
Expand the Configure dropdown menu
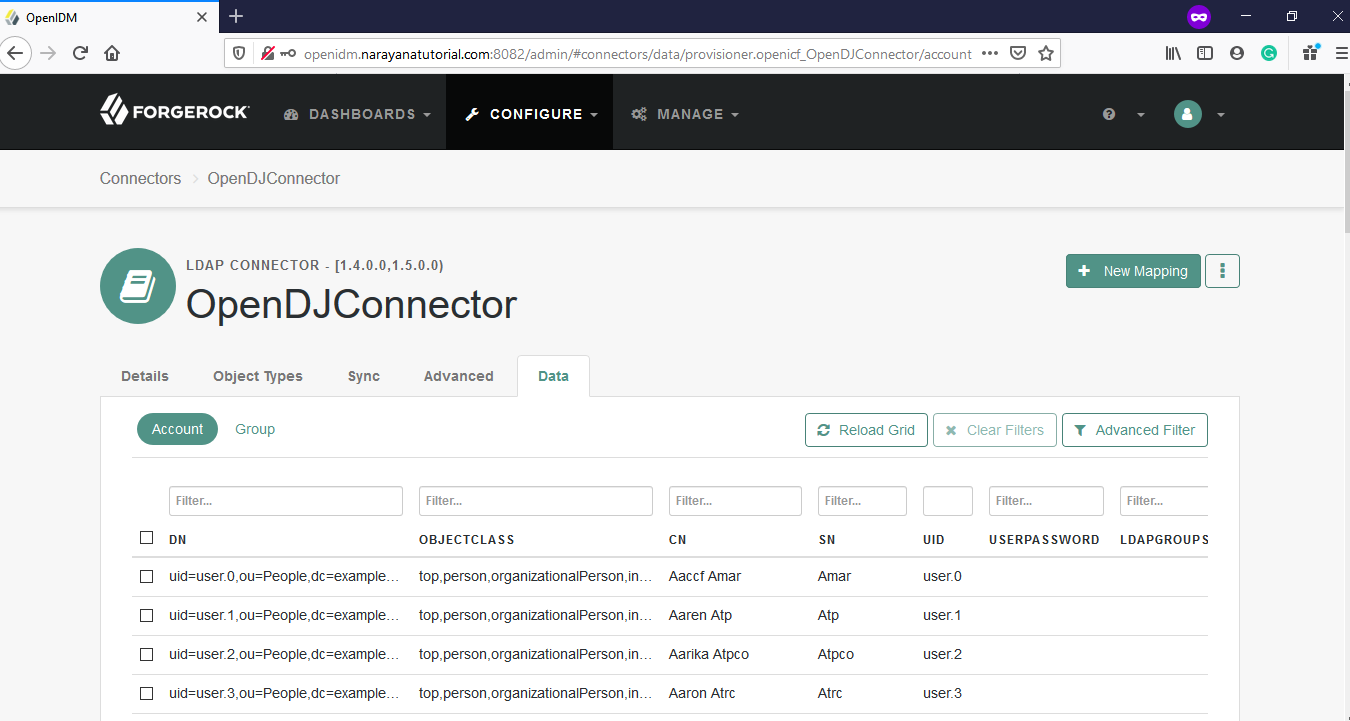[530, 114]
